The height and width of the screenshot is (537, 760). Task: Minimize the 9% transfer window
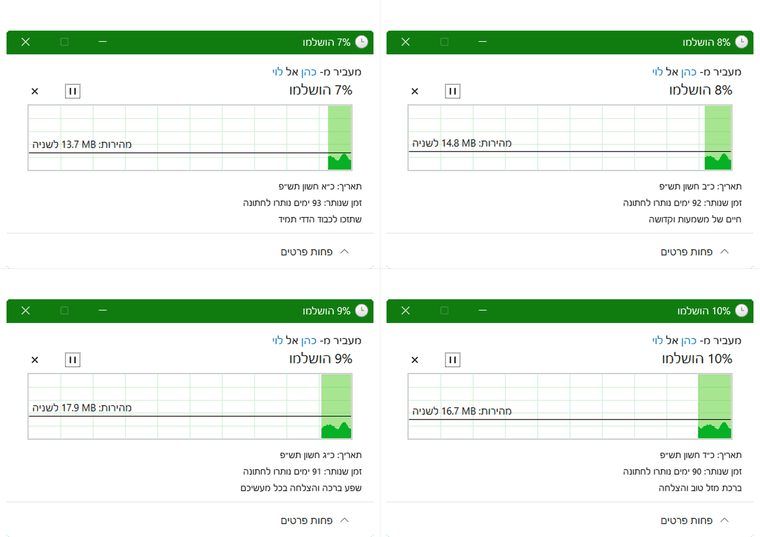[102, 310]
